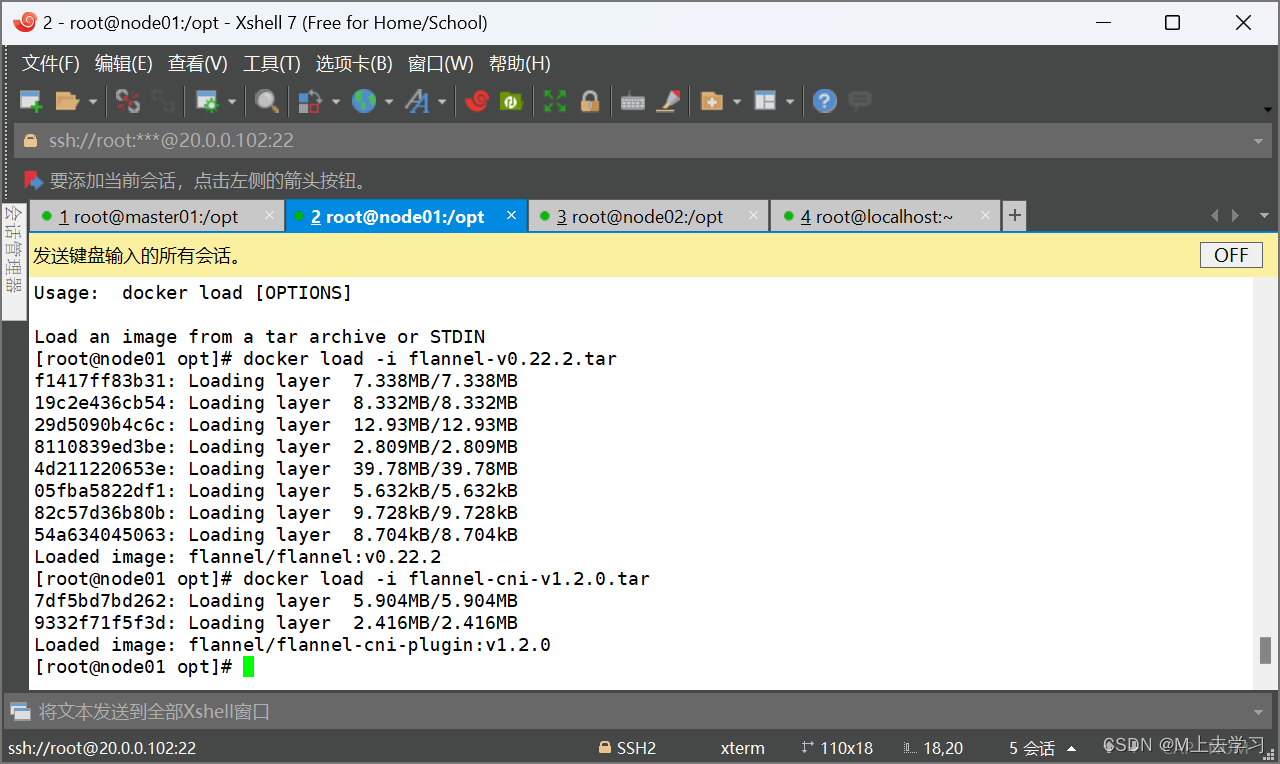Click the speech bubble feedback icon
Viewport: 1280px width, 764px height.
tap(859, 100)
